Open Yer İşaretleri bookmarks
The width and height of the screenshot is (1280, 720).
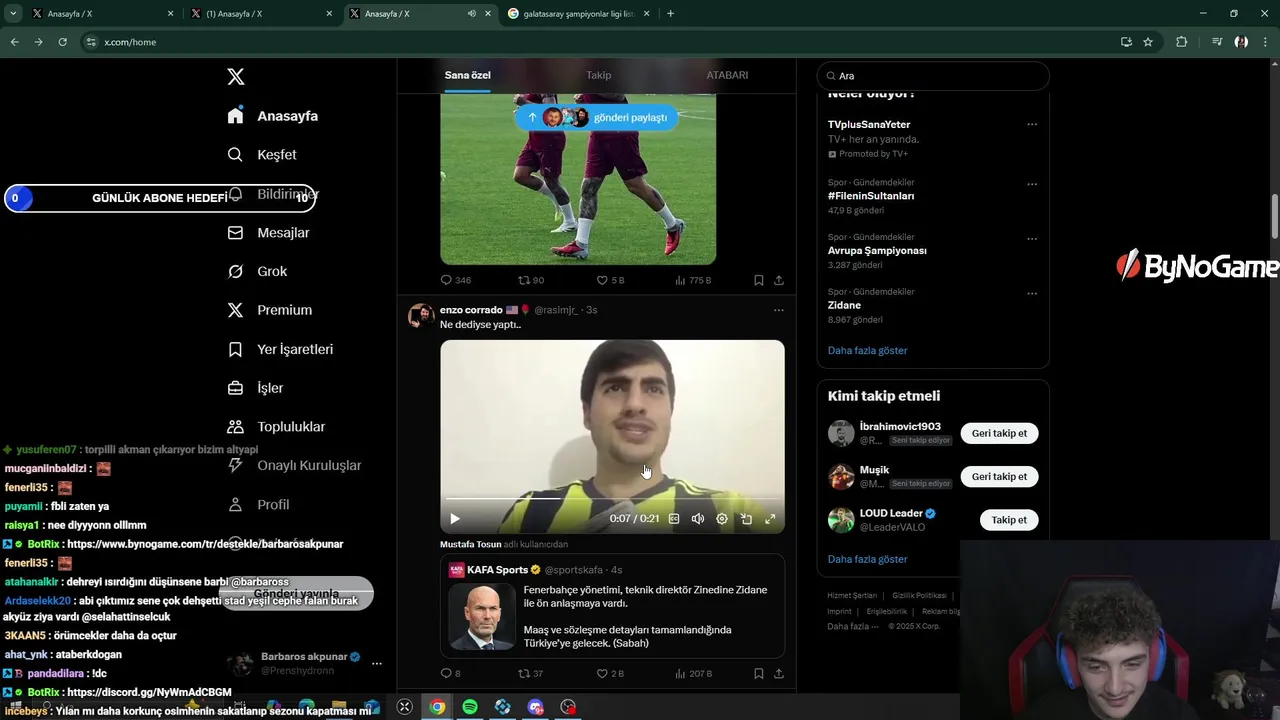pyautogui.click(x=281, y=349)
